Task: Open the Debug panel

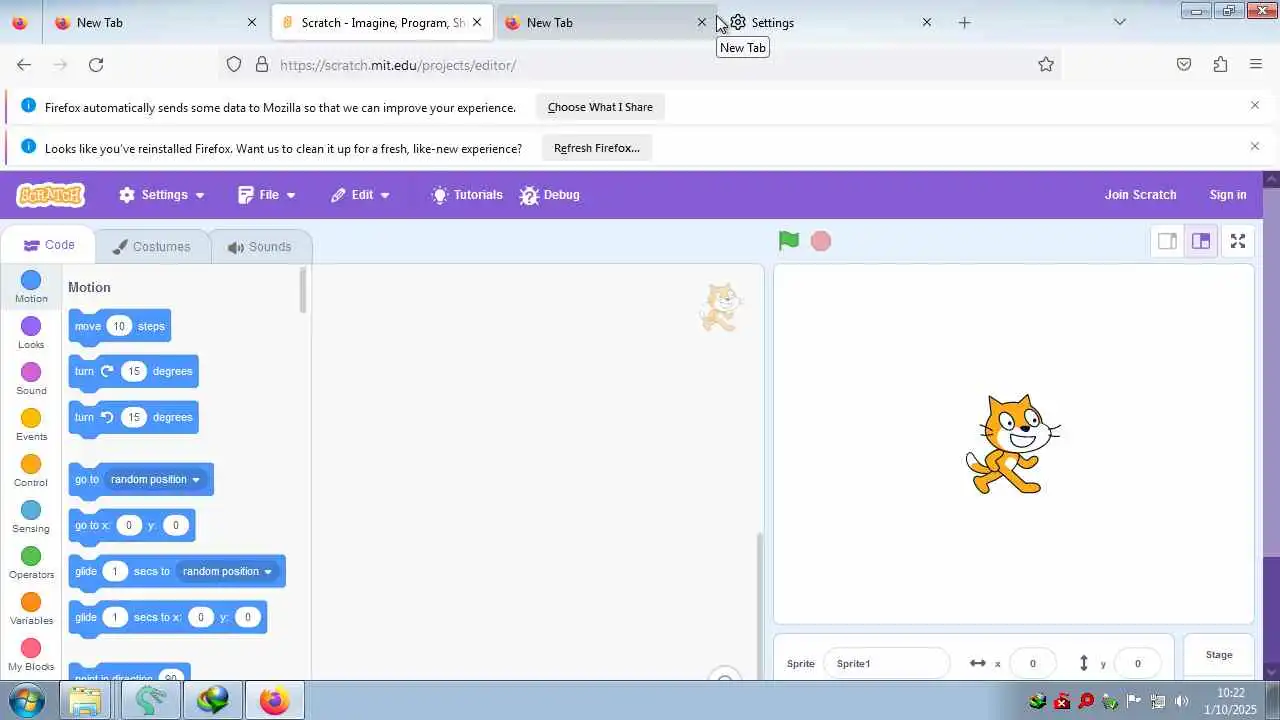Action: (550, 195)
